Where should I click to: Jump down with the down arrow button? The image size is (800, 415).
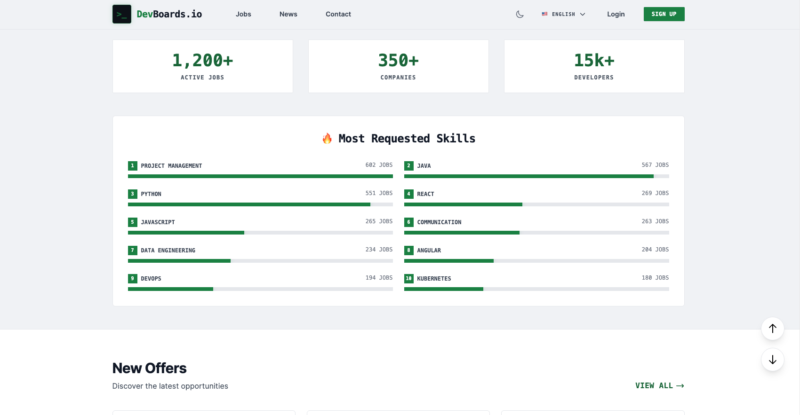[772, 360]
